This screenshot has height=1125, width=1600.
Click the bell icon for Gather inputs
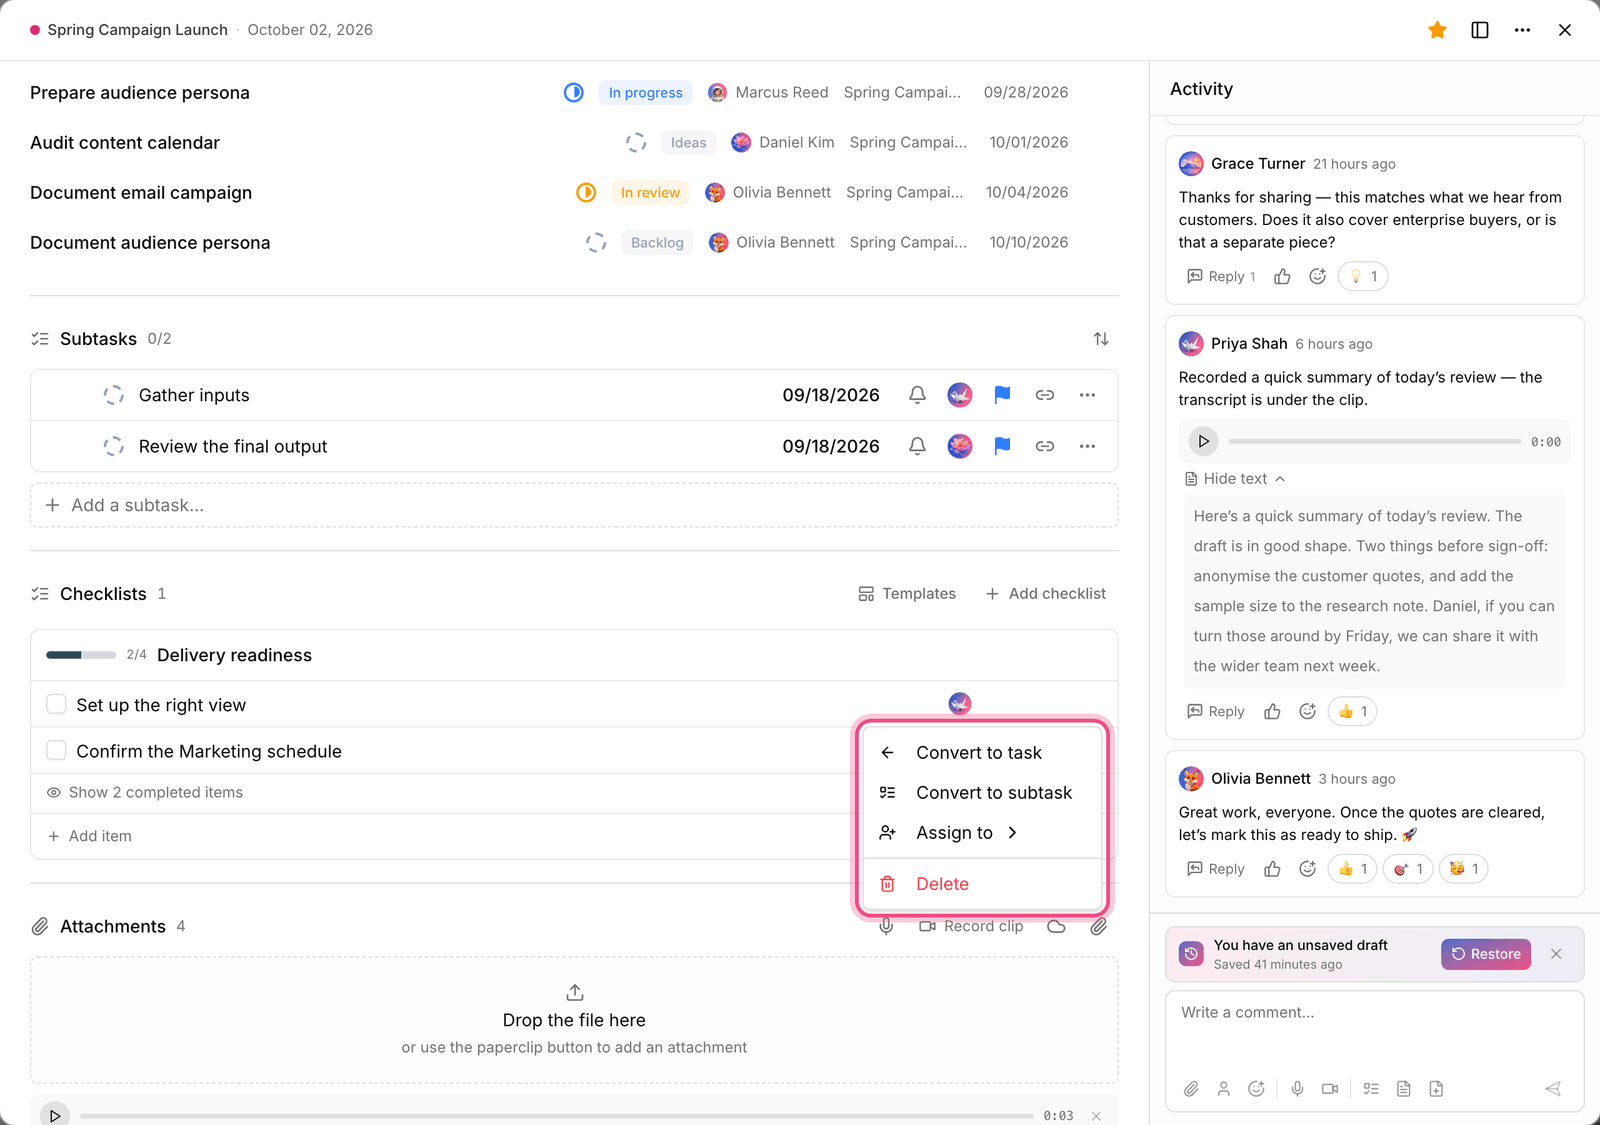click(917, 395)
